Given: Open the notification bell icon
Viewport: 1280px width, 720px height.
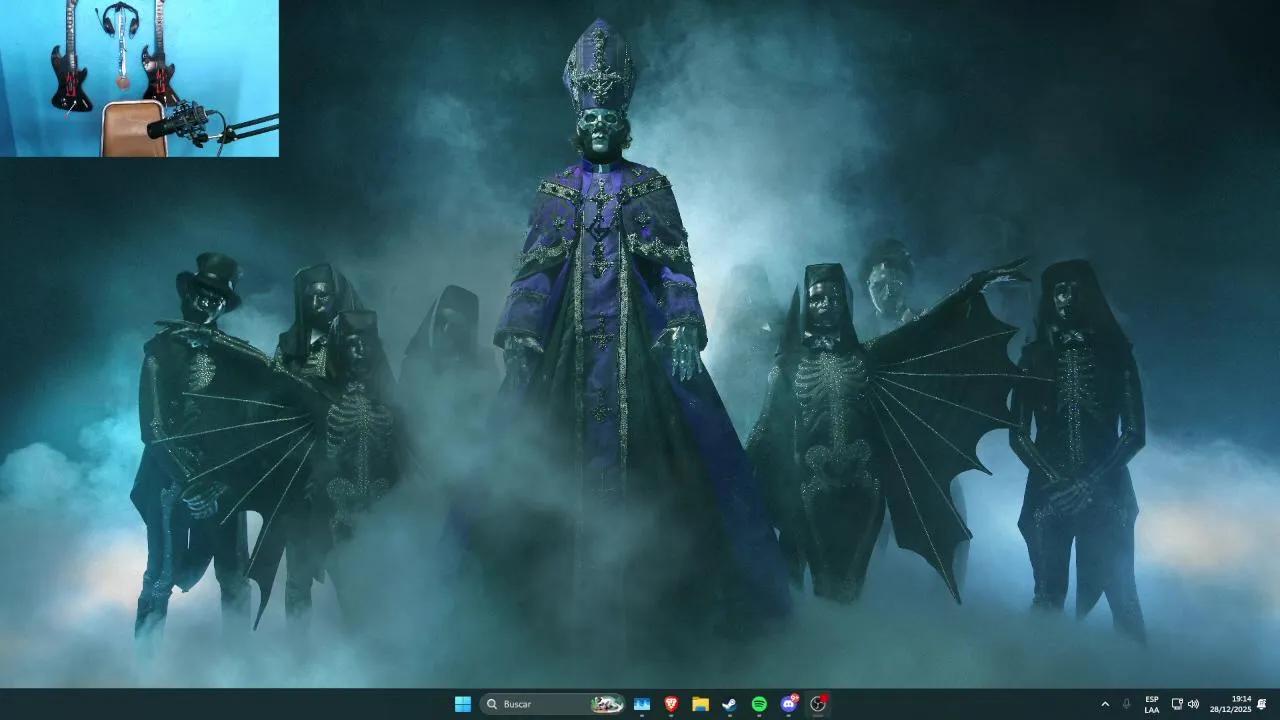Looking at the screenshot, I should tap(1262, 704).
